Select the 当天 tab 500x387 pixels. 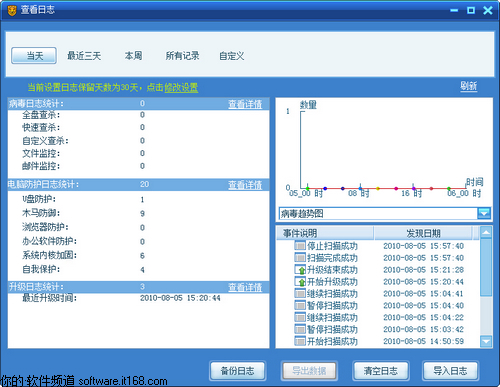(34, 56)
